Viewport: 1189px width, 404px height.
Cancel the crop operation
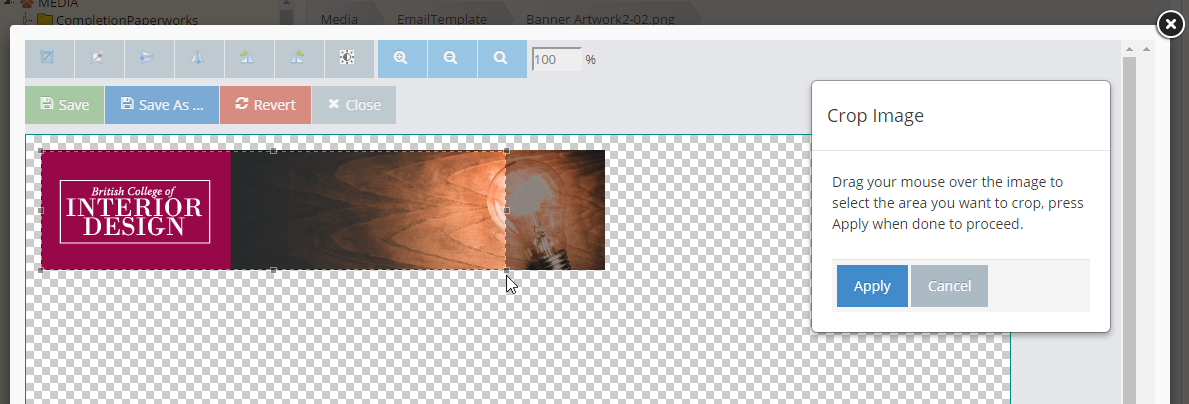(x=949, y=286)
